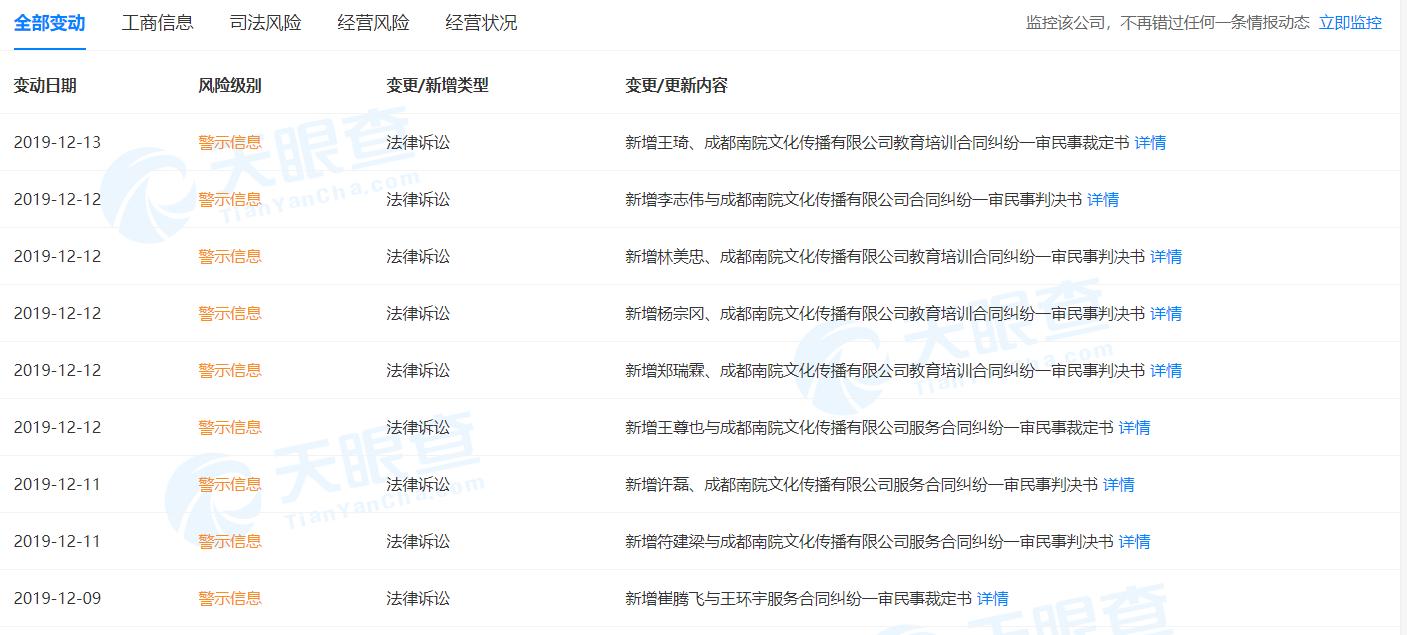Go to the 经营风险 tab
Screen dimensions: 1407x635
click(374, 23)
